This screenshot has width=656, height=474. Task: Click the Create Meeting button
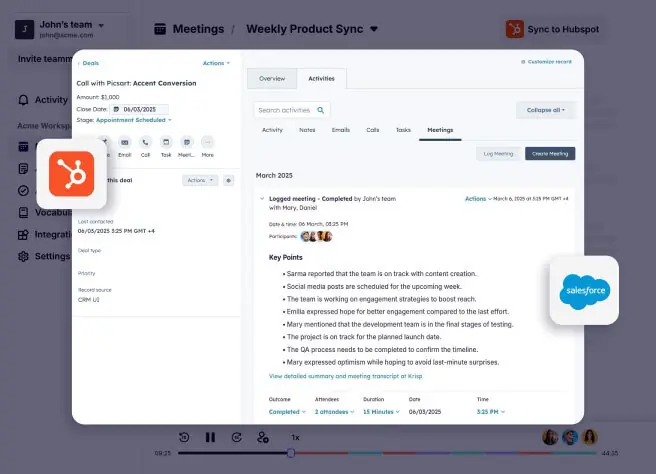550,154
